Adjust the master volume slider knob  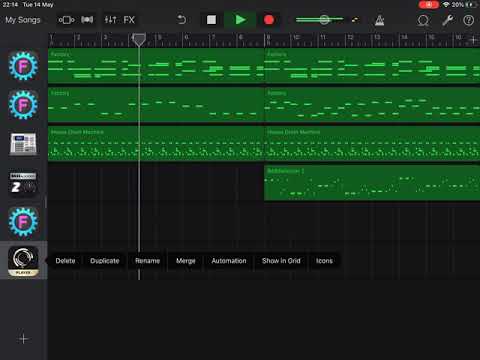tap(324, 20)
